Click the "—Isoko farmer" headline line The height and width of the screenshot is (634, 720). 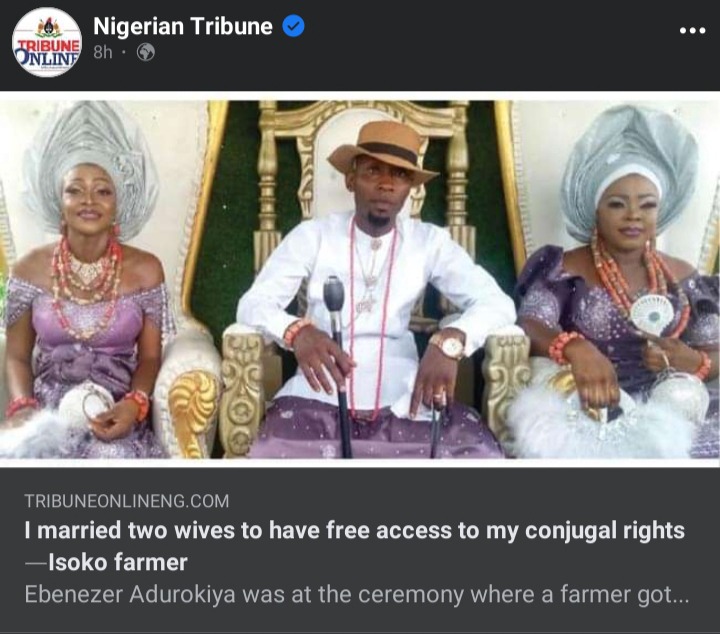point(105,562)
